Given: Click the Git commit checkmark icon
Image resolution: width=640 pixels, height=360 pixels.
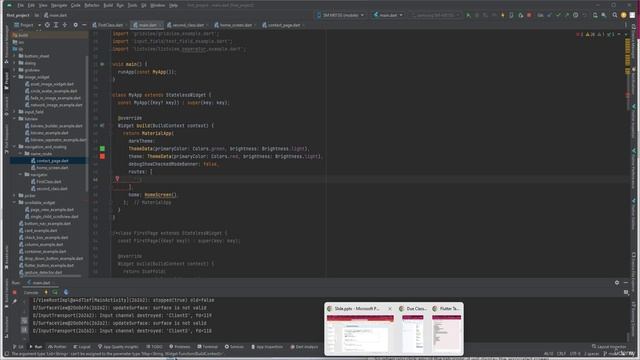Looking at the screenshot, I should (x=558, y=15).
